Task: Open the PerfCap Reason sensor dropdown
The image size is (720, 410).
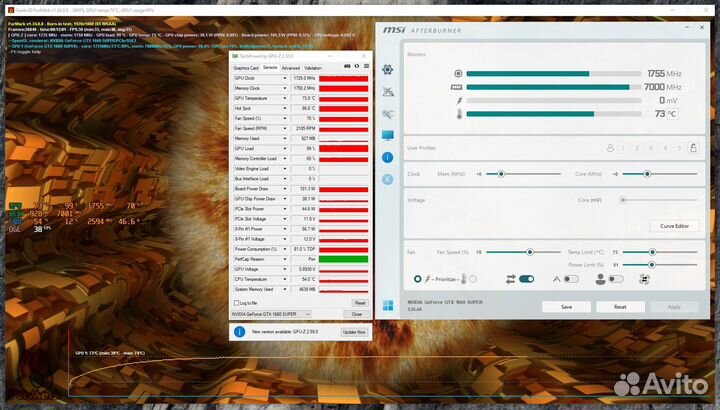Action: 285,259
